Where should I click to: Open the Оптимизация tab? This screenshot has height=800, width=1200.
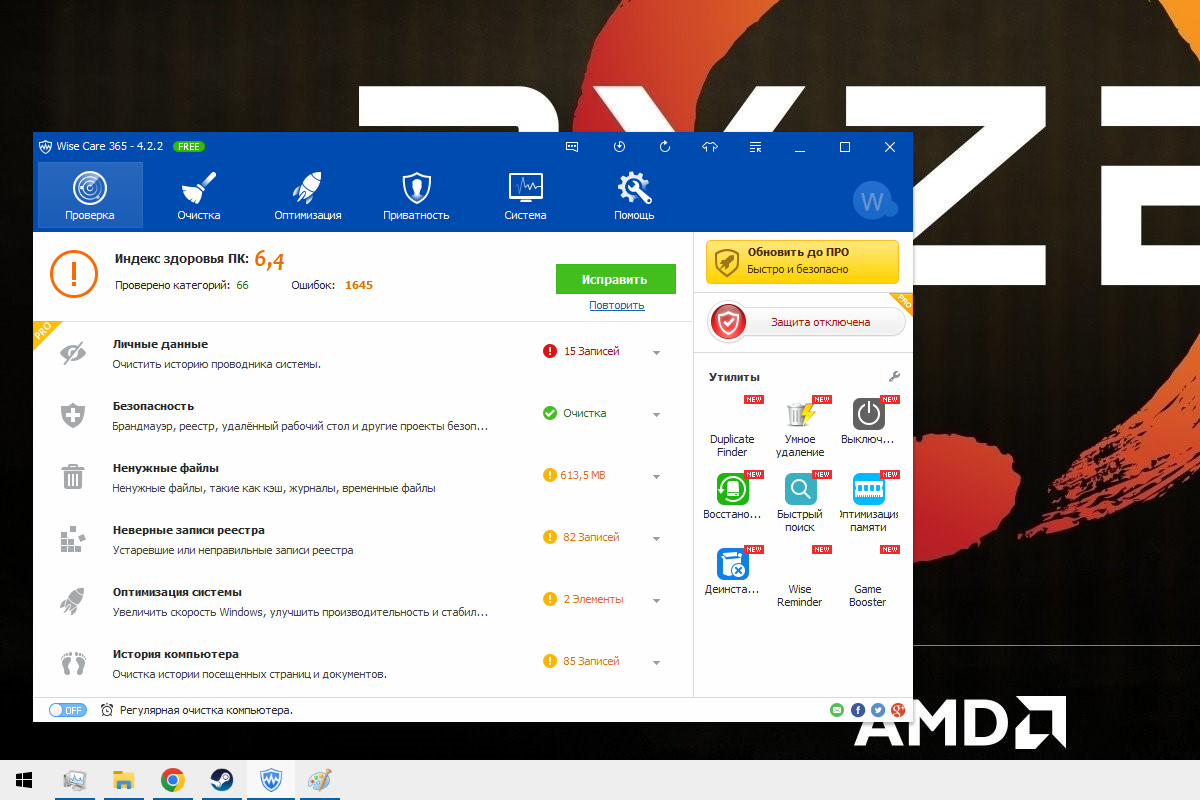pos(307,195)
